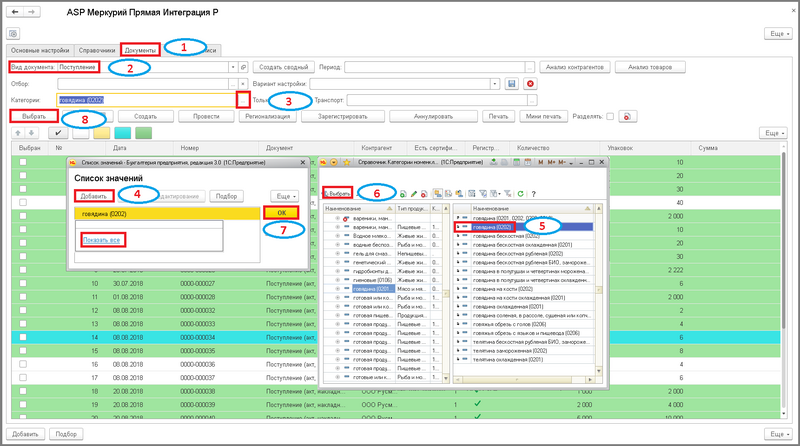Click the Анализ контрагентов button
The width and height of the screenshot is (800, 446).
[x=574, y=67]
